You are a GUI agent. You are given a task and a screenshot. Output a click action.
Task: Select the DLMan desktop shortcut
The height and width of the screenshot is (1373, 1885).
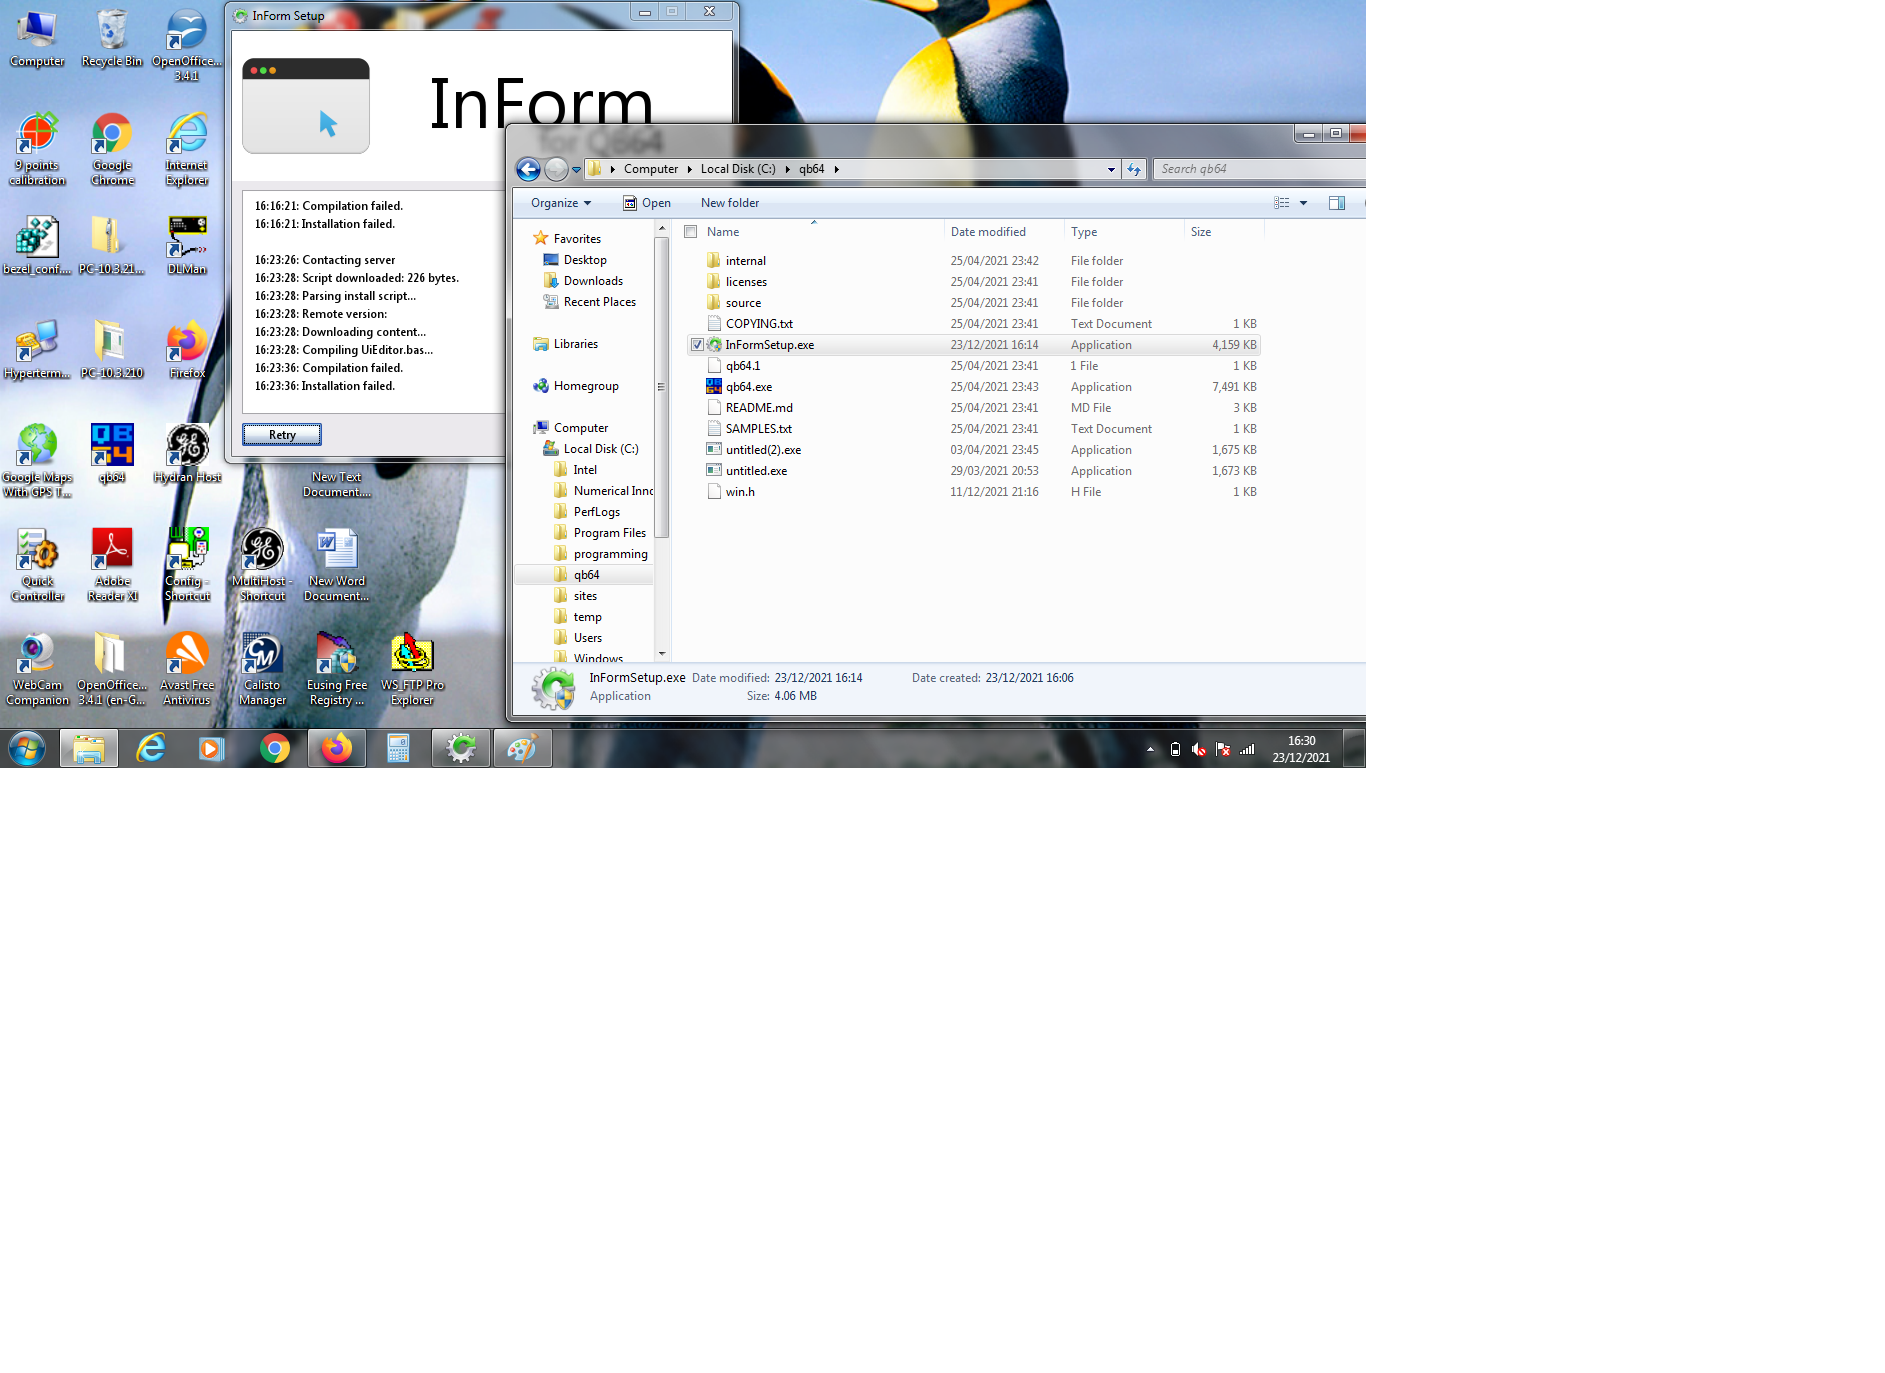tap(187, 245)
